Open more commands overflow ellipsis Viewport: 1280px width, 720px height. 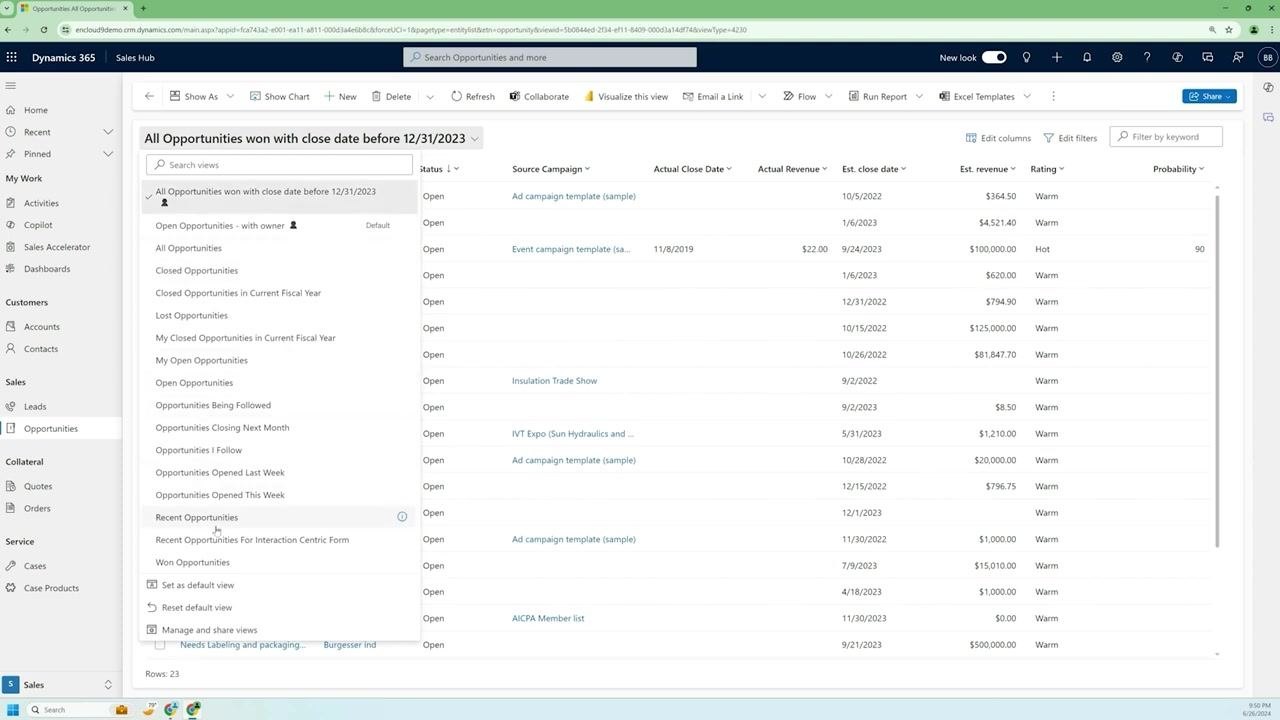pyautogui.click(x=1053, y=96)
